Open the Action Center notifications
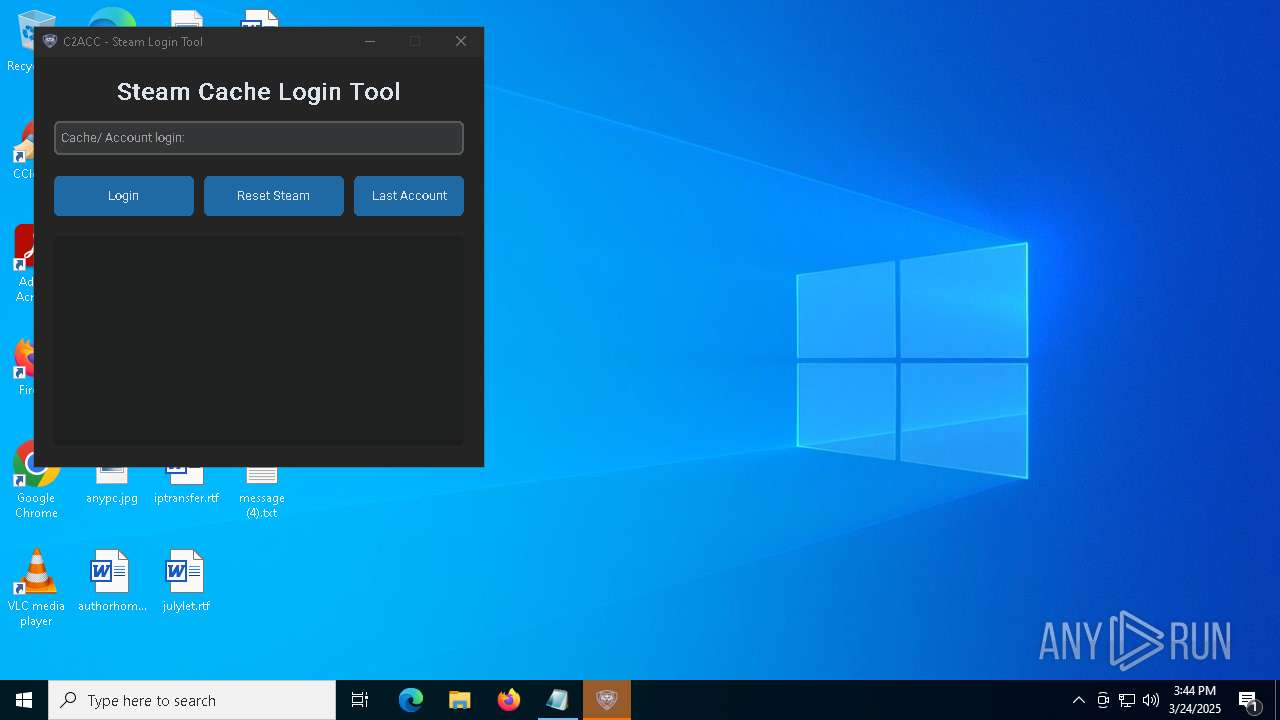The image size is (1280, 720). [1249, 700]
